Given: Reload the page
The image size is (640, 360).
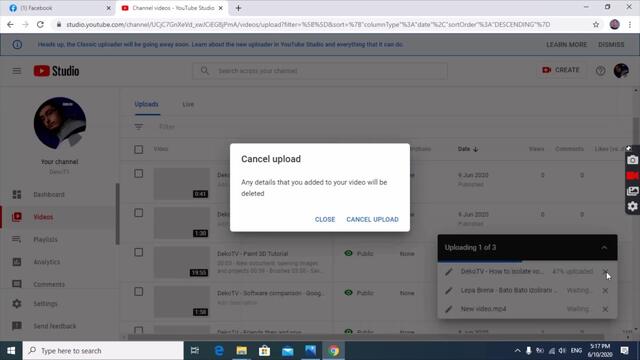Looking at the screenshot, I should [x=40, y=25].
